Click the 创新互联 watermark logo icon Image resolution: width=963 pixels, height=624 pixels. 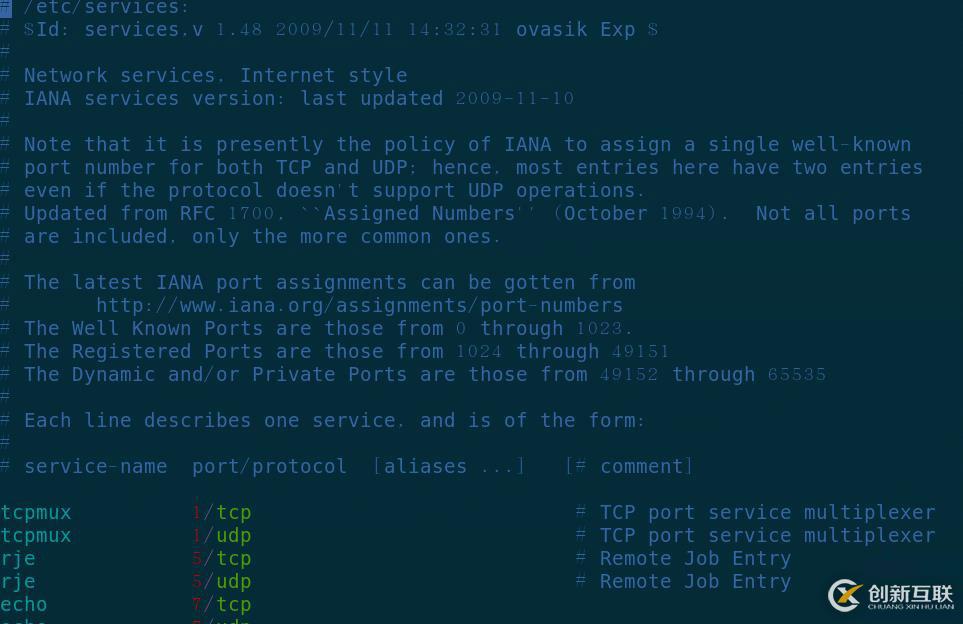click(845, 595)
